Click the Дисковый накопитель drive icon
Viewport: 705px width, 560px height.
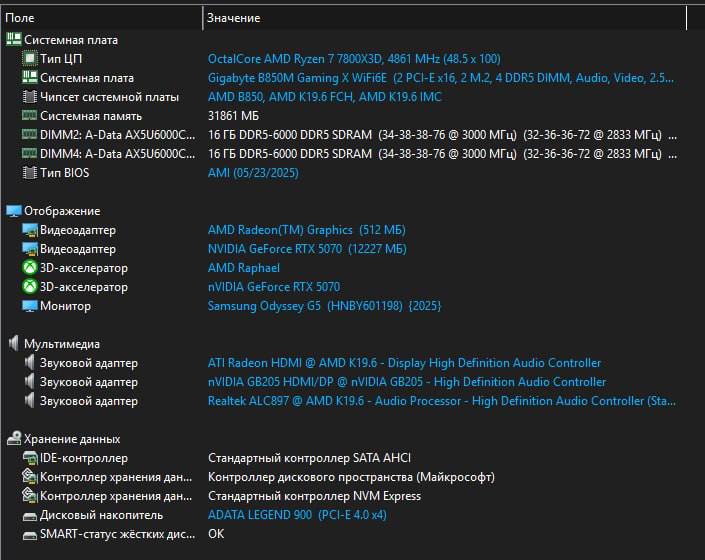click(x=30, y=516)
